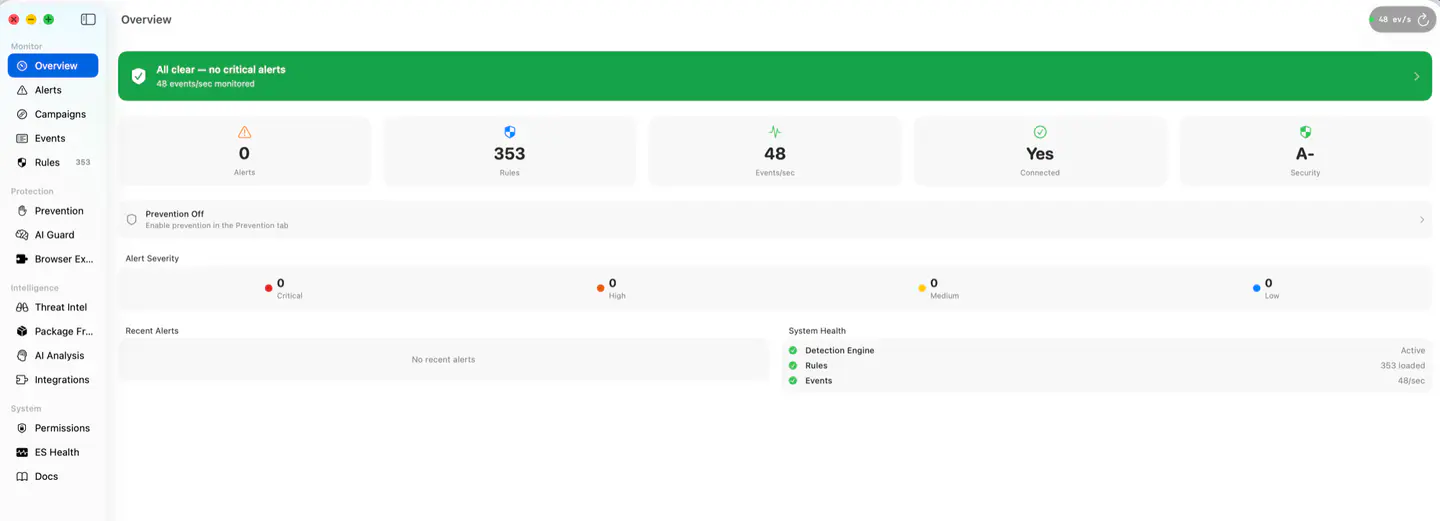1440x521 pixels.
Task: Click the AI Guard brain icon
Action: (22, 235)
